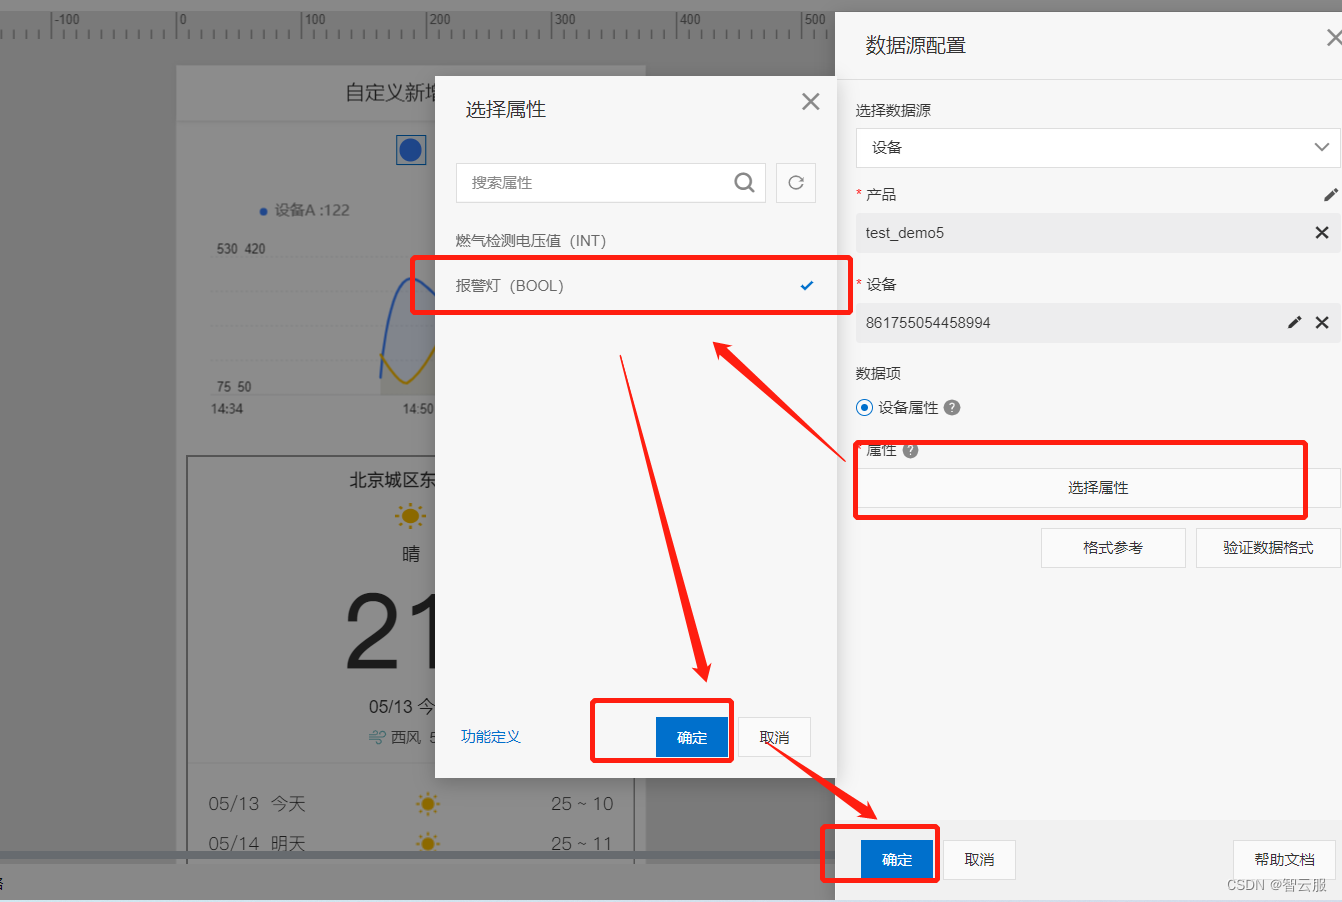Clear the device 861755054458994 entry
The image size is (1342, 902).
1322,323
